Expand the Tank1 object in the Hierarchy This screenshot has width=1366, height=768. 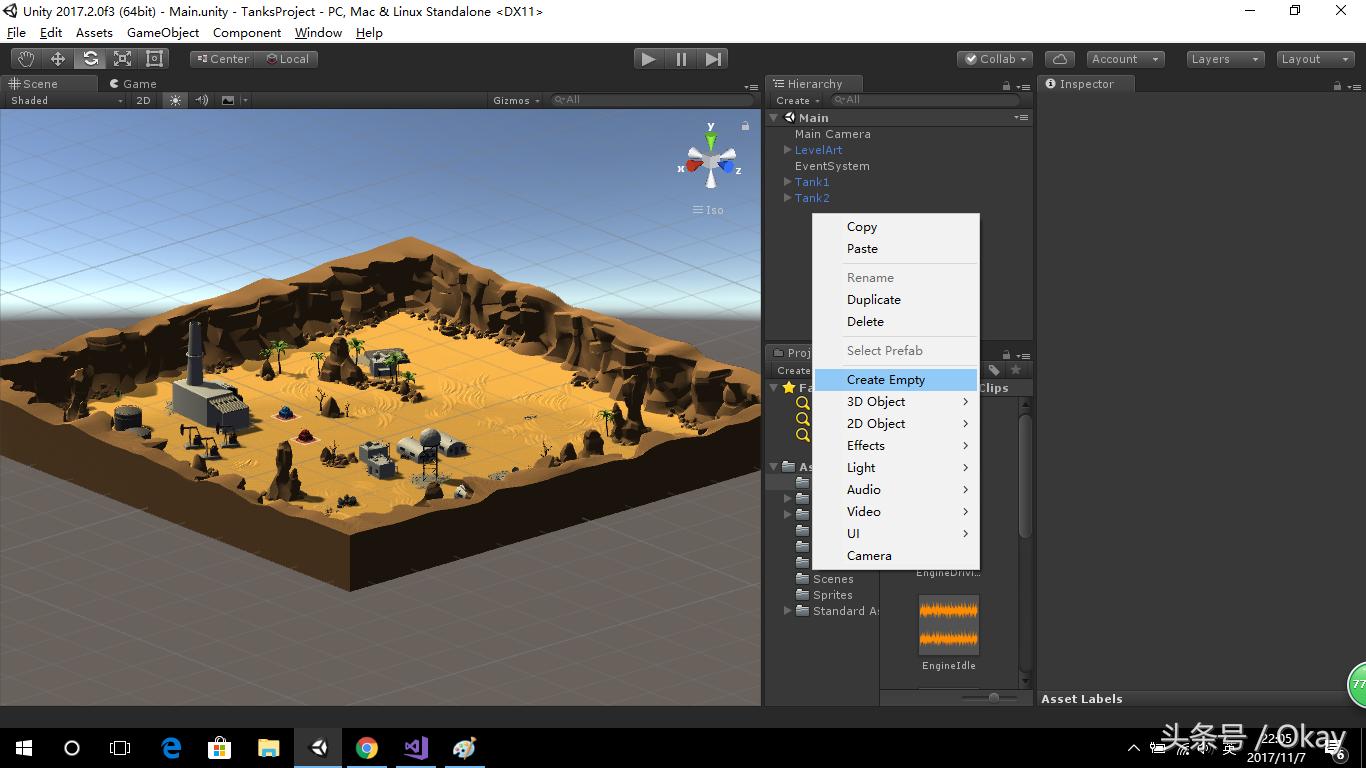787,182
